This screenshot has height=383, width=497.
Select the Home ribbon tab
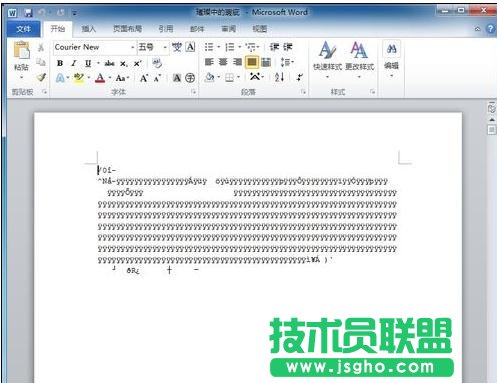click(x=57, y=29)
